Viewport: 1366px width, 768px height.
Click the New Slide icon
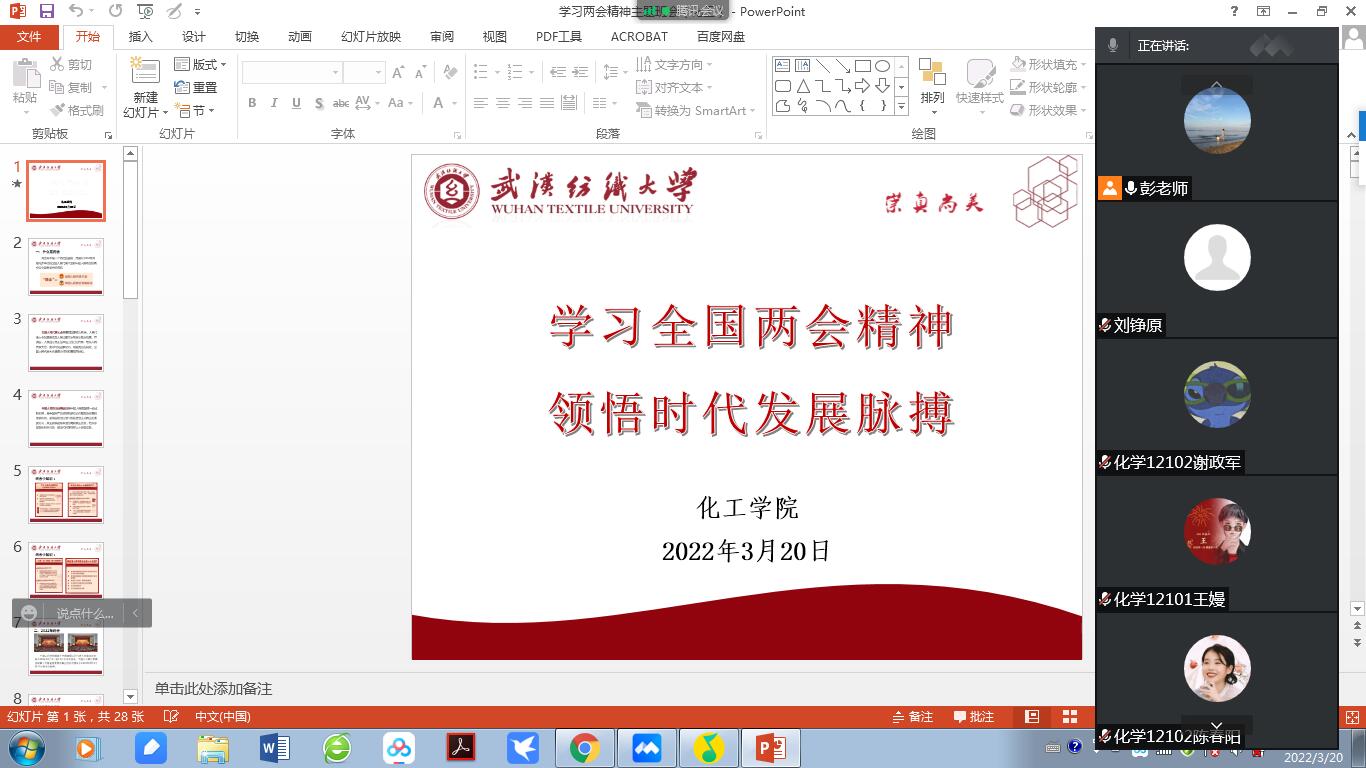(145, 75)
